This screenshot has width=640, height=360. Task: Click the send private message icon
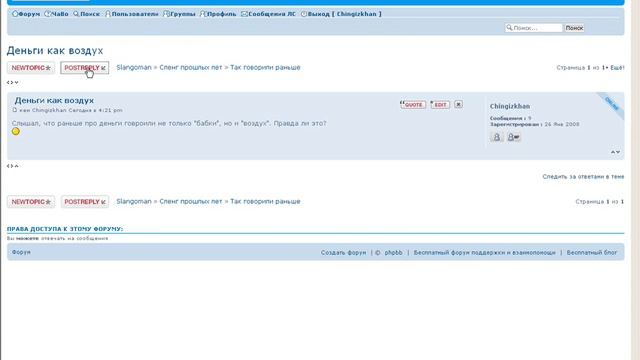(x=513, y=137)
